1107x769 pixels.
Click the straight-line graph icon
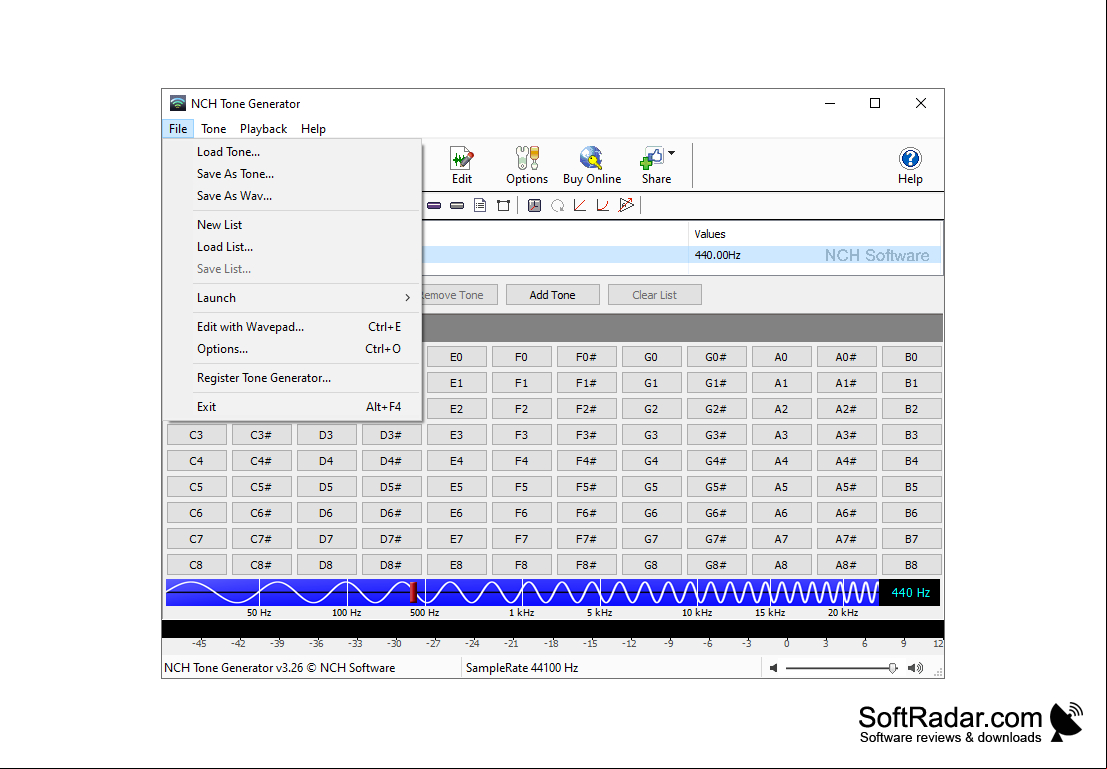(x=580, y=205)
